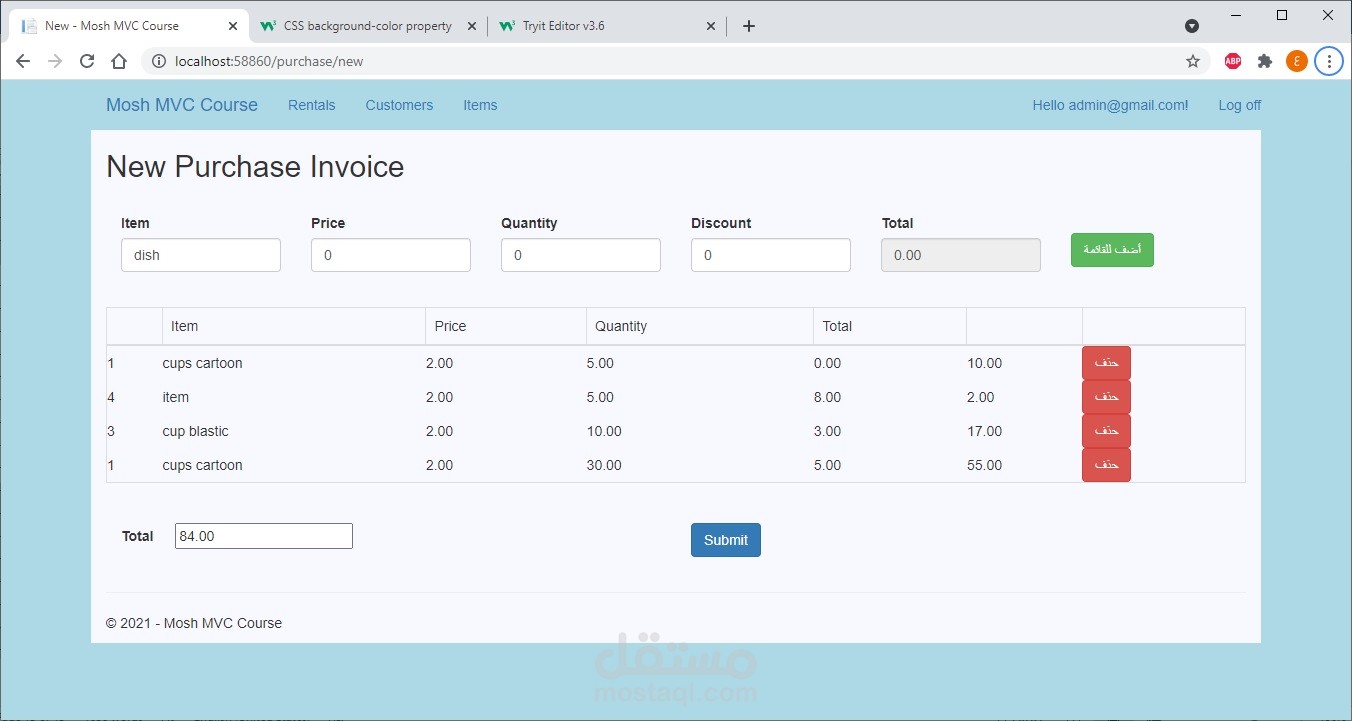
Task: Focus the Price input field
Action: pyautogui.click(x=391, y=255)
